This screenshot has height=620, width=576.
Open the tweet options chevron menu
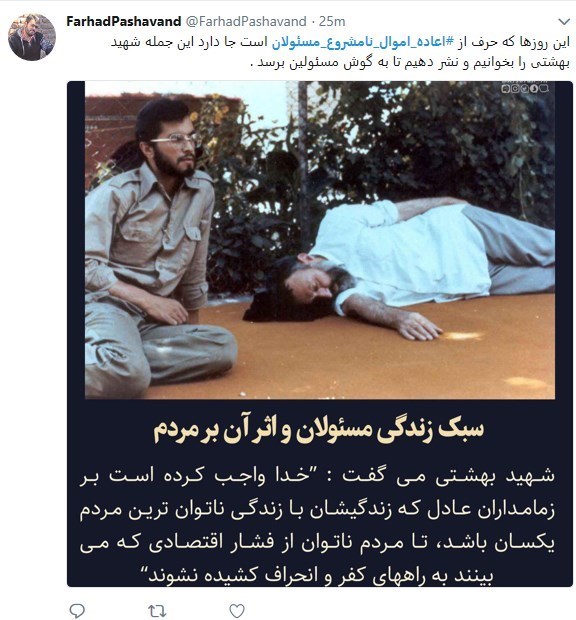click(x=564, y=21)
